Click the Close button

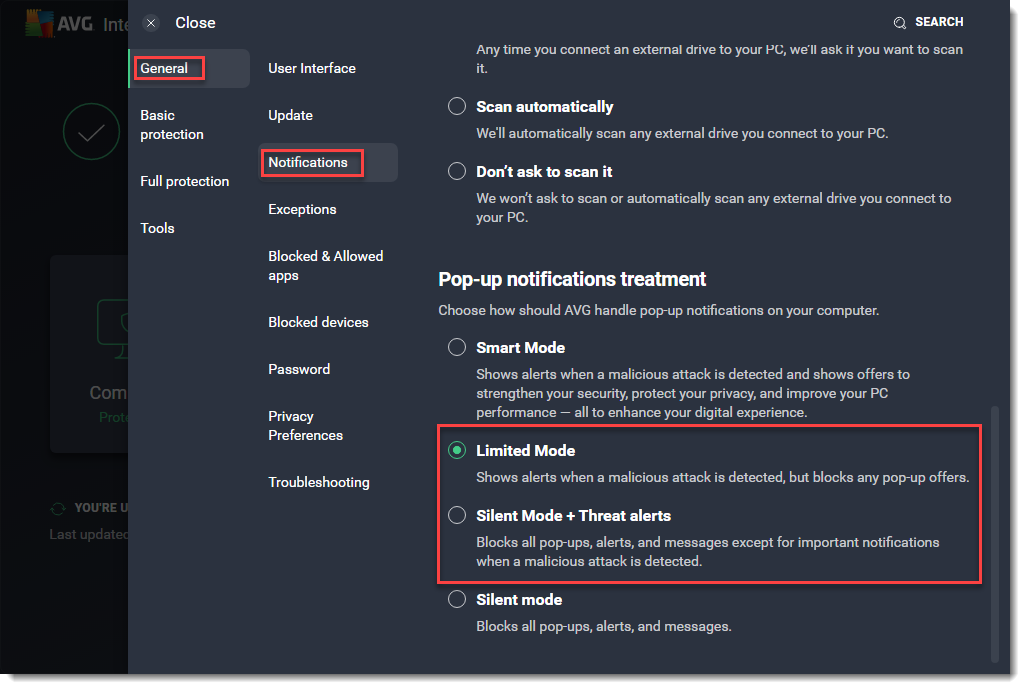(x=195, y=22)
